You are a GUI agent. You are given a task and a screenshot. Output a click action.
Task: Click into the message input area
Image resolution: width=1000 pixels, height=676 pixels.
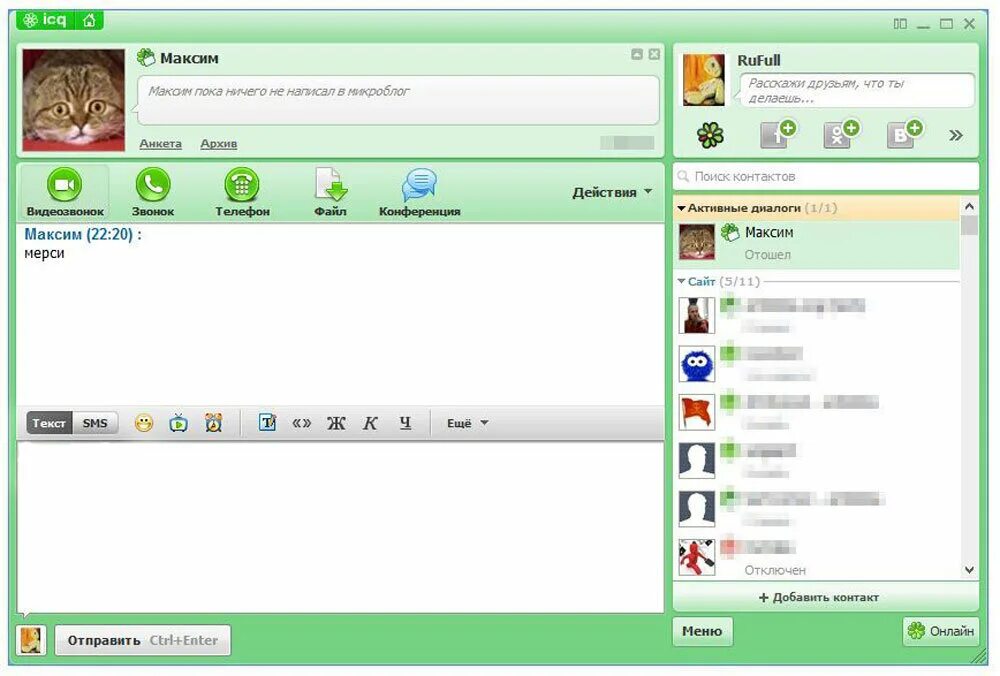click(x=340, y=527)
